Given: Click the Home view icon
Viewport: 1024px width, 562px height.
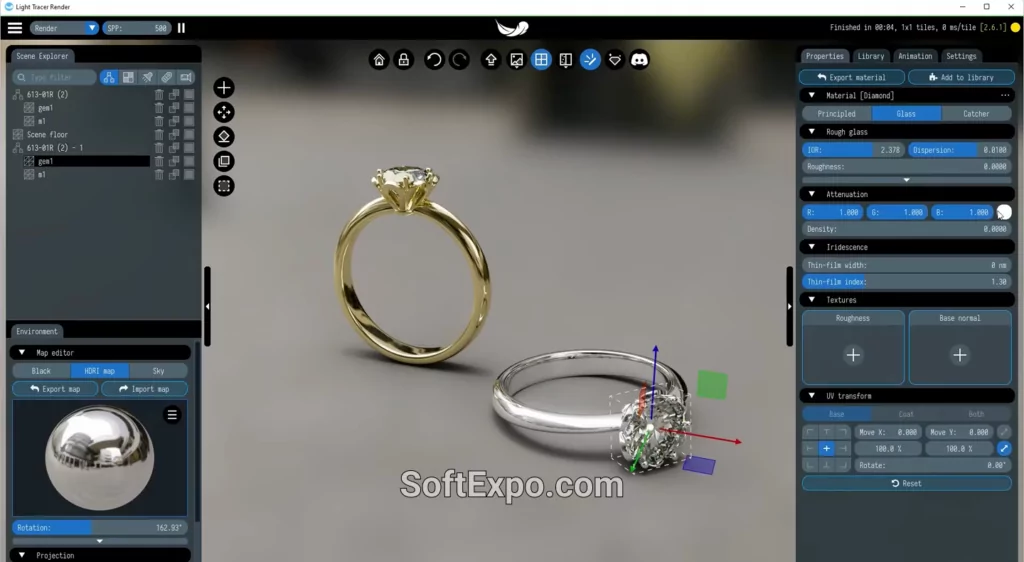Looking at the screenshot, I should (x=379, y=60).
